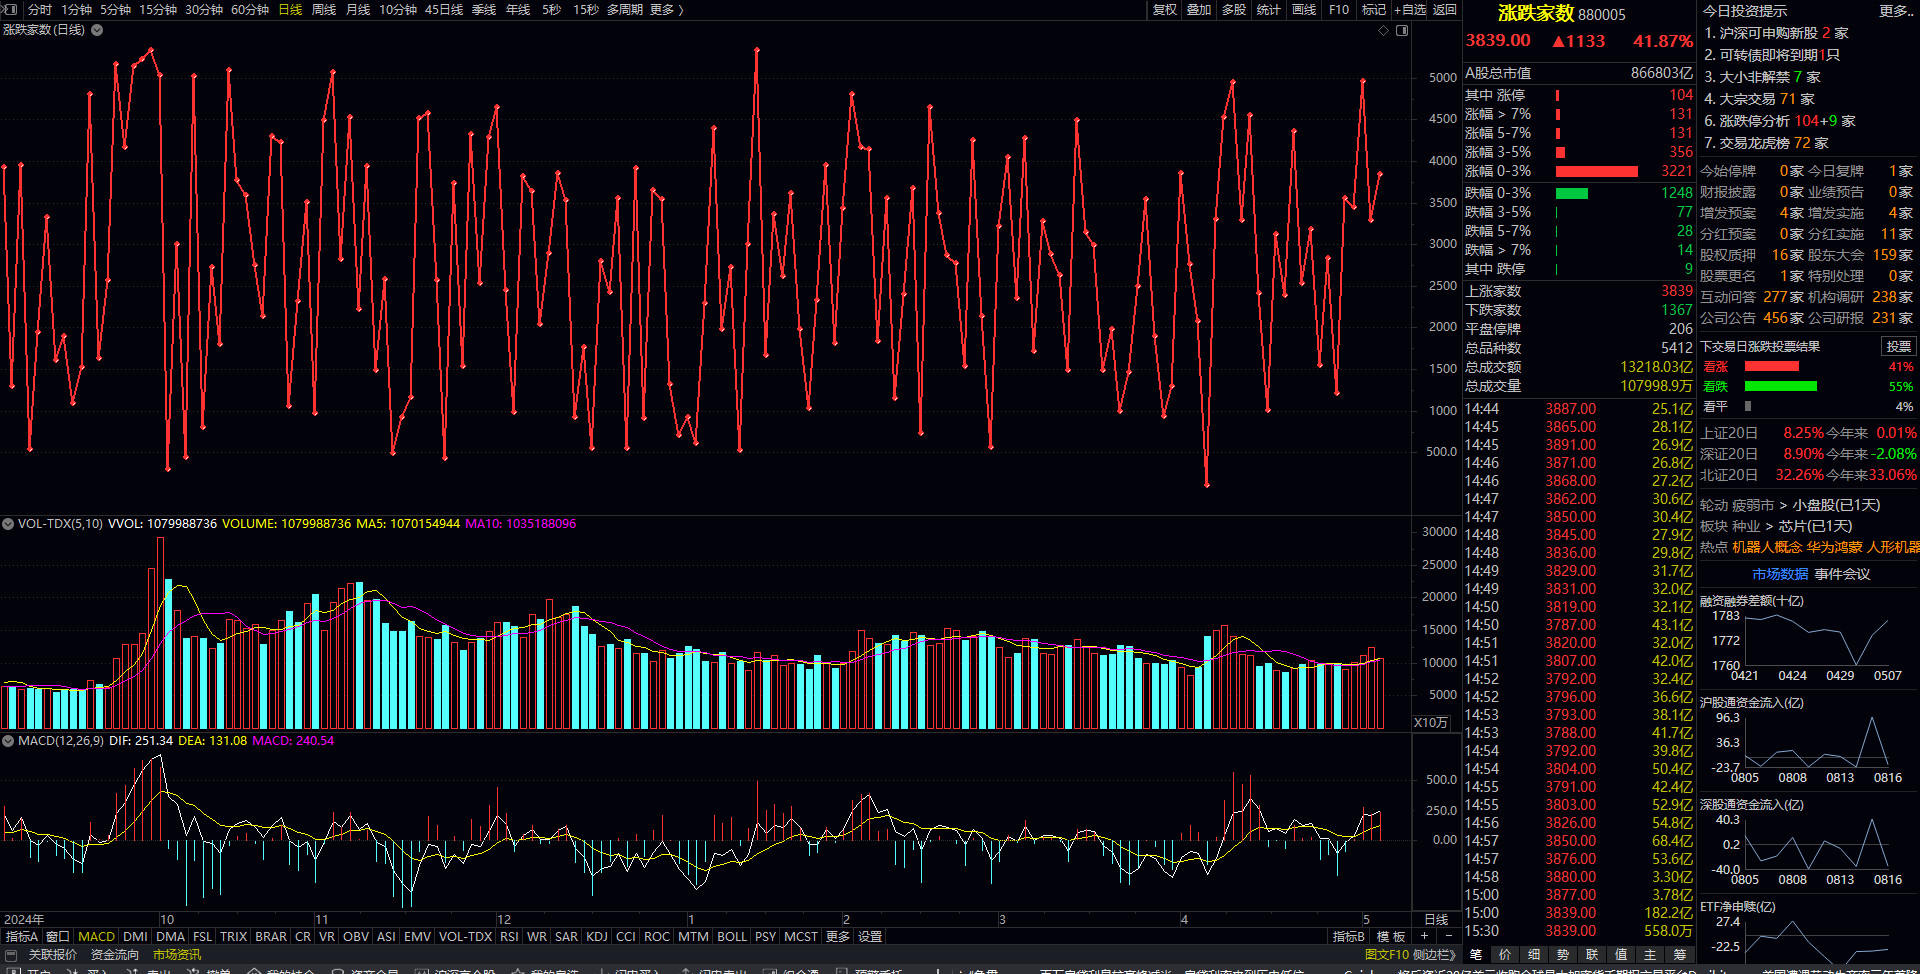Open the 多周期 period option
The width and height of the screenshot is (1920, 974).
click(624, 9)
